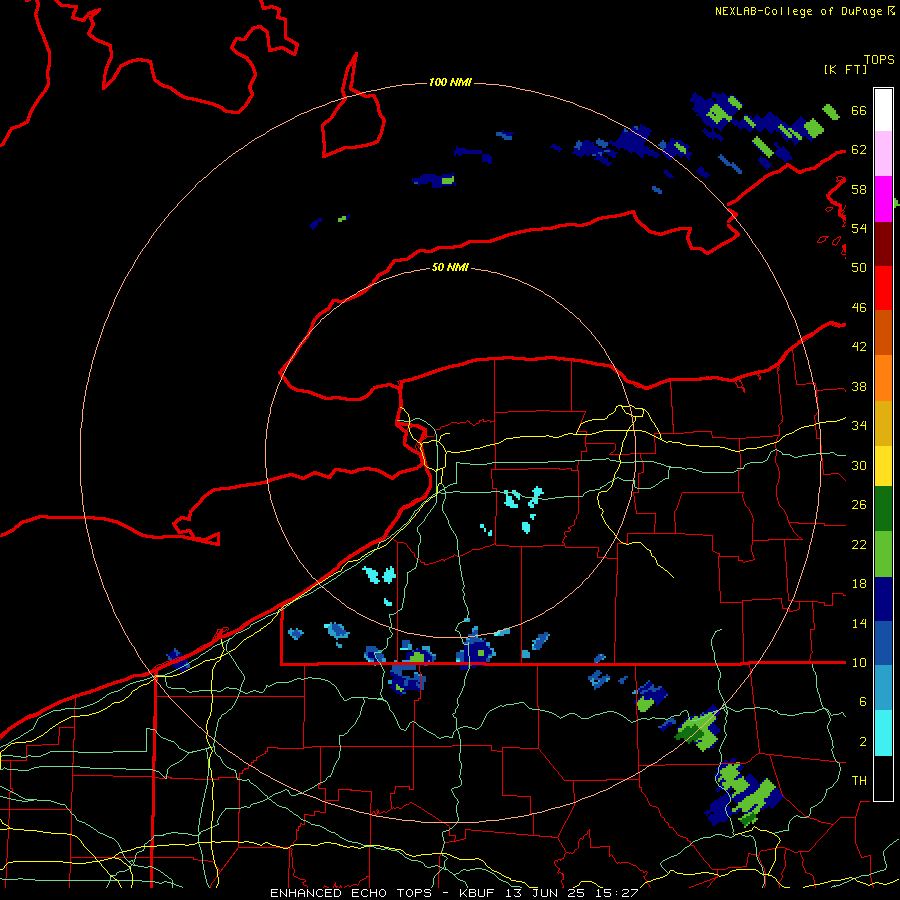Click the 54 legend value
This screenshot has height=900, width=900.
(859, 228)
